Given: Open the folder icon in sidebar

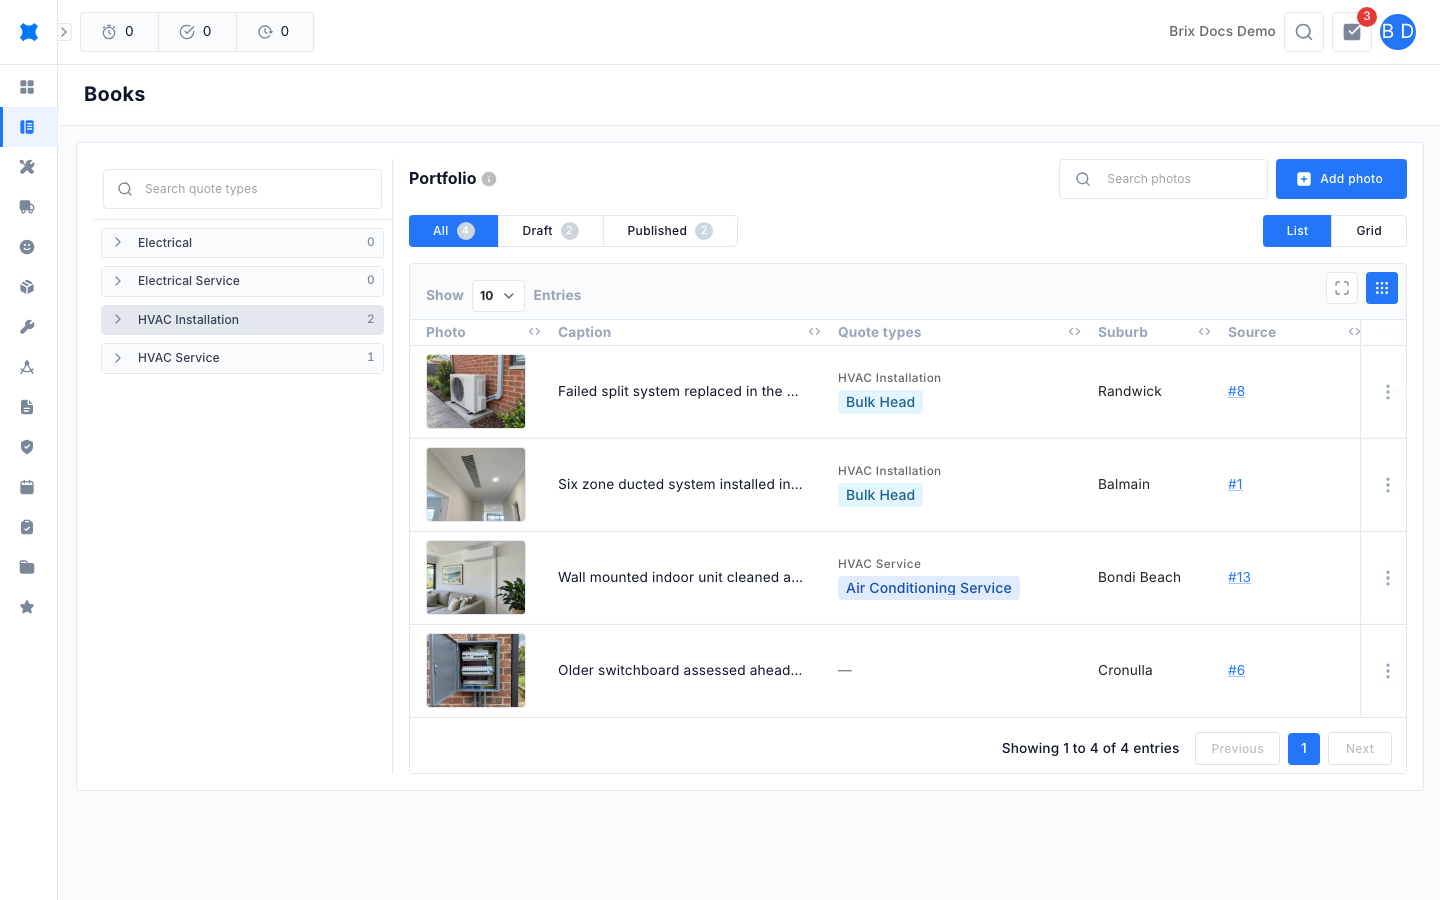Looking at the screenshot, I should tap(27, 567).
